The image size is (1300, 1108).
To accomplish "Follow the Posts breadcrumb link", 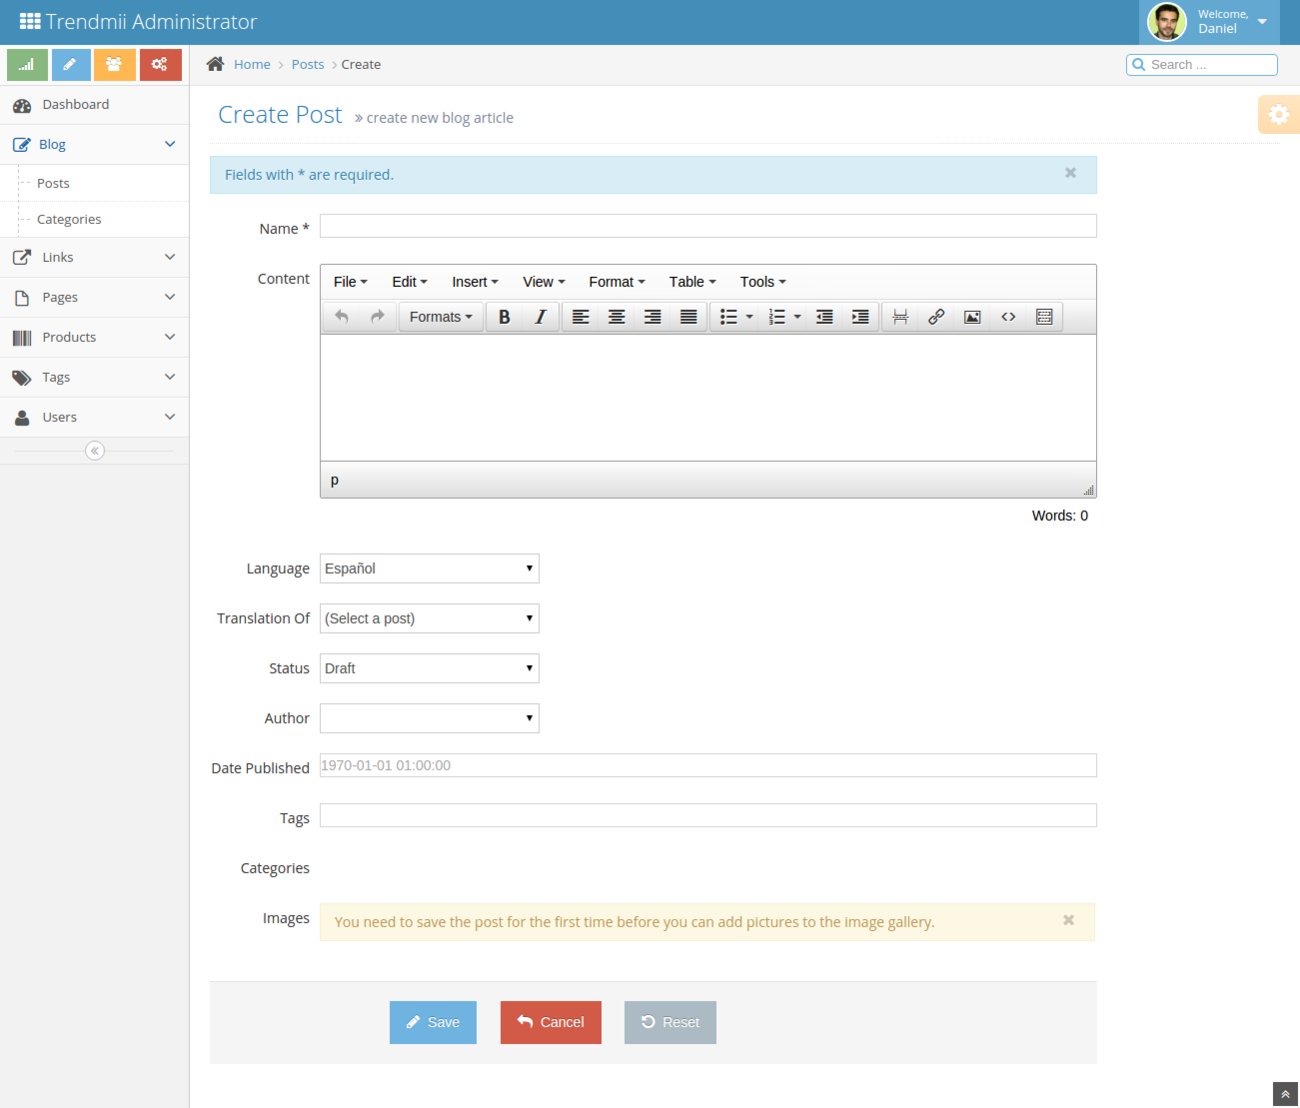I will point(307,64).
